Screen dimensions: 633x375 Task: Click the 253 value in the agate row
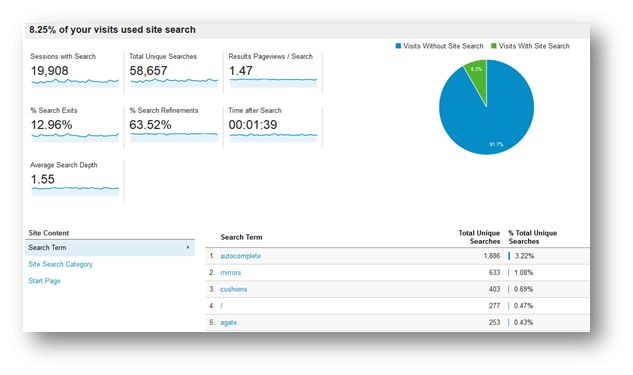495,322
